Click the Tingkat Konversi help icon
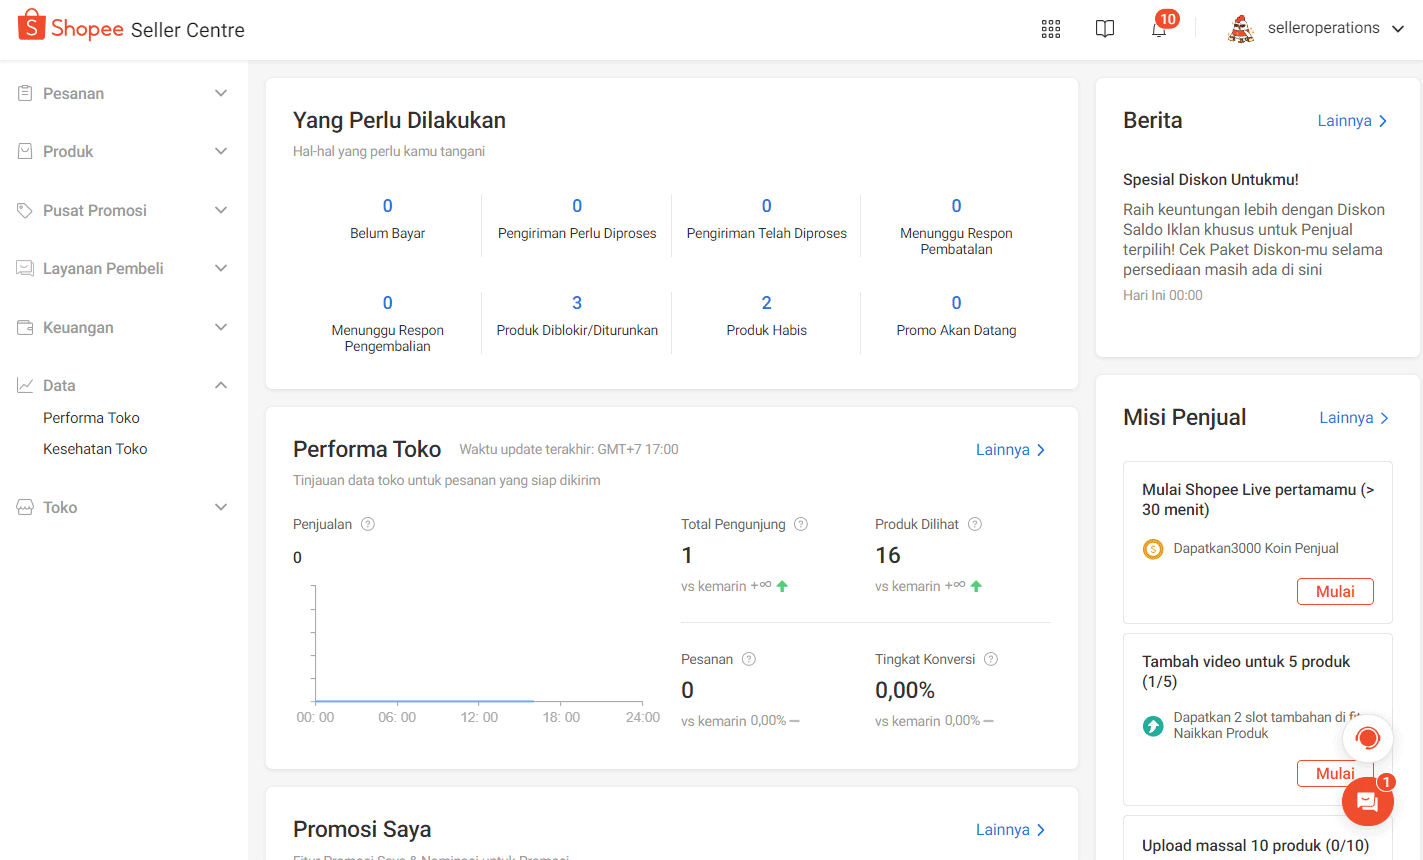This screenshot has height=860, width=1423. (991, 659)
